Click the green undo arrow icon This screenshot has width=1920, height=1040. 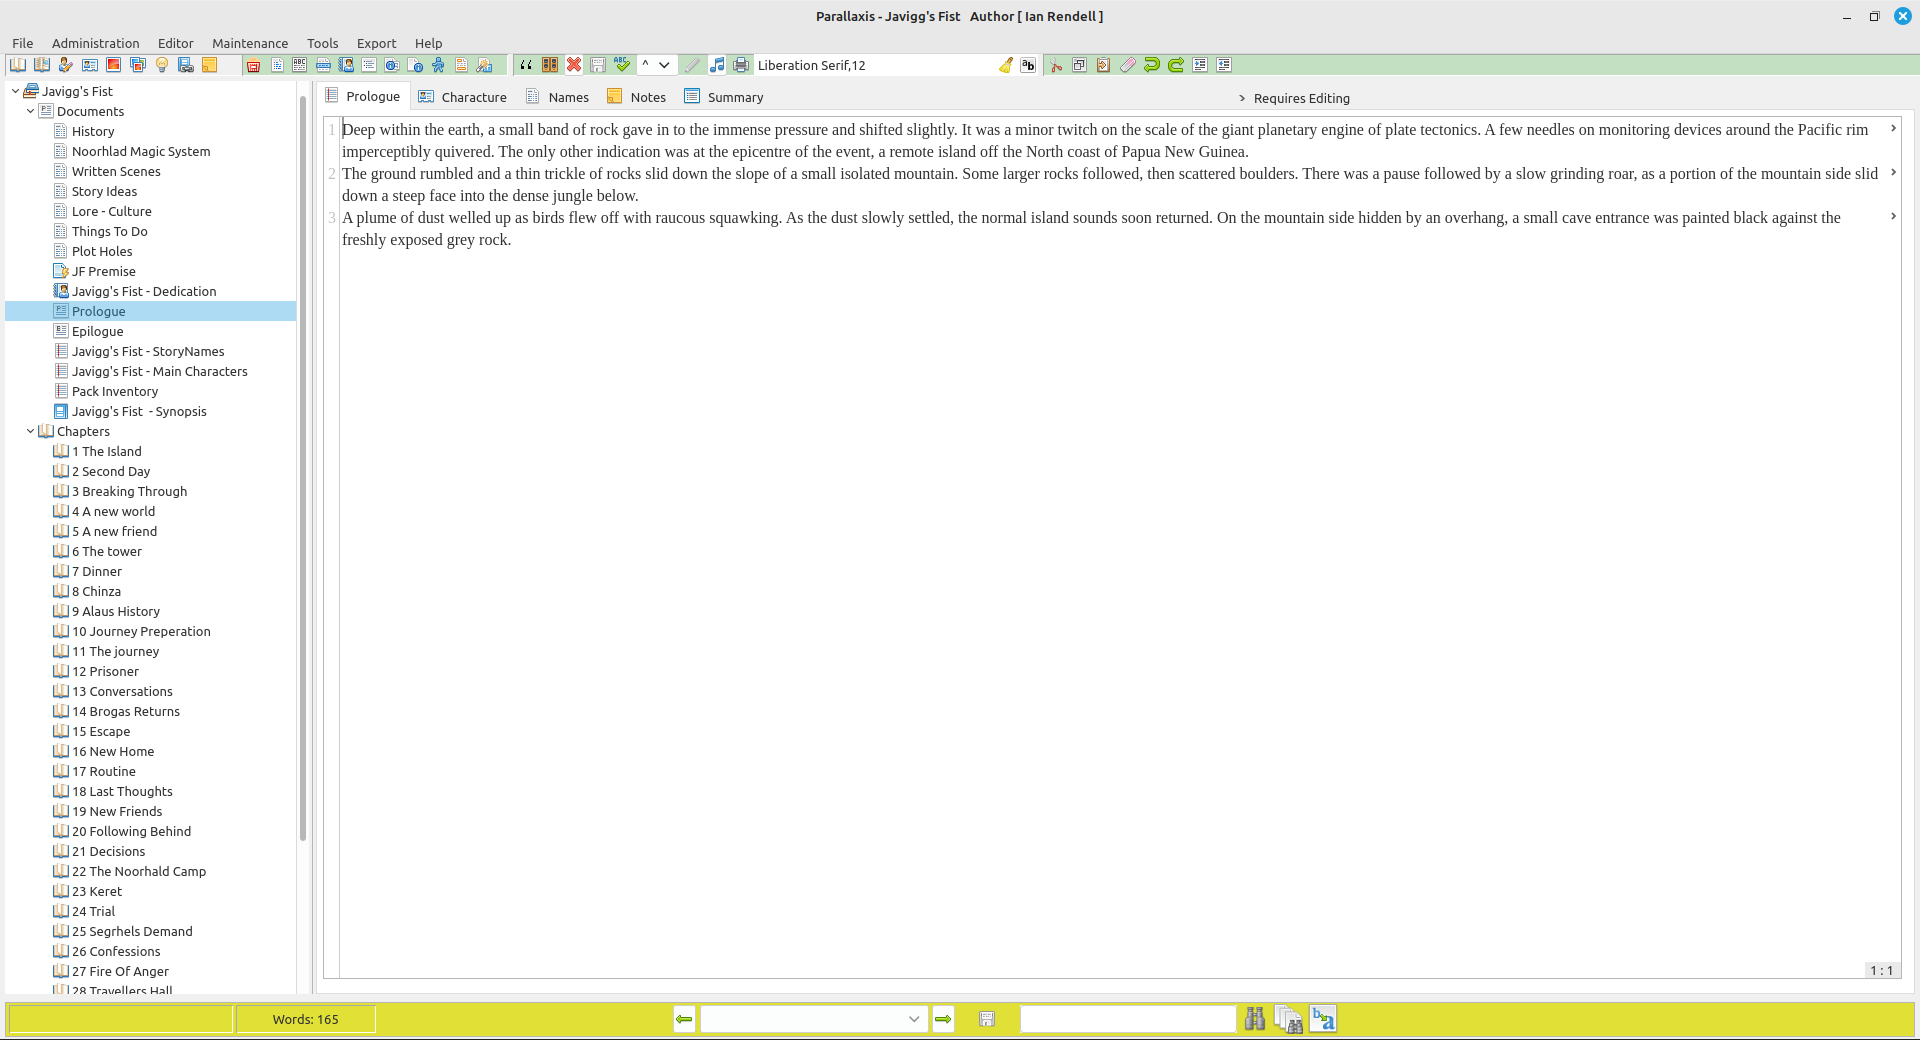[x=1151, y=65]
